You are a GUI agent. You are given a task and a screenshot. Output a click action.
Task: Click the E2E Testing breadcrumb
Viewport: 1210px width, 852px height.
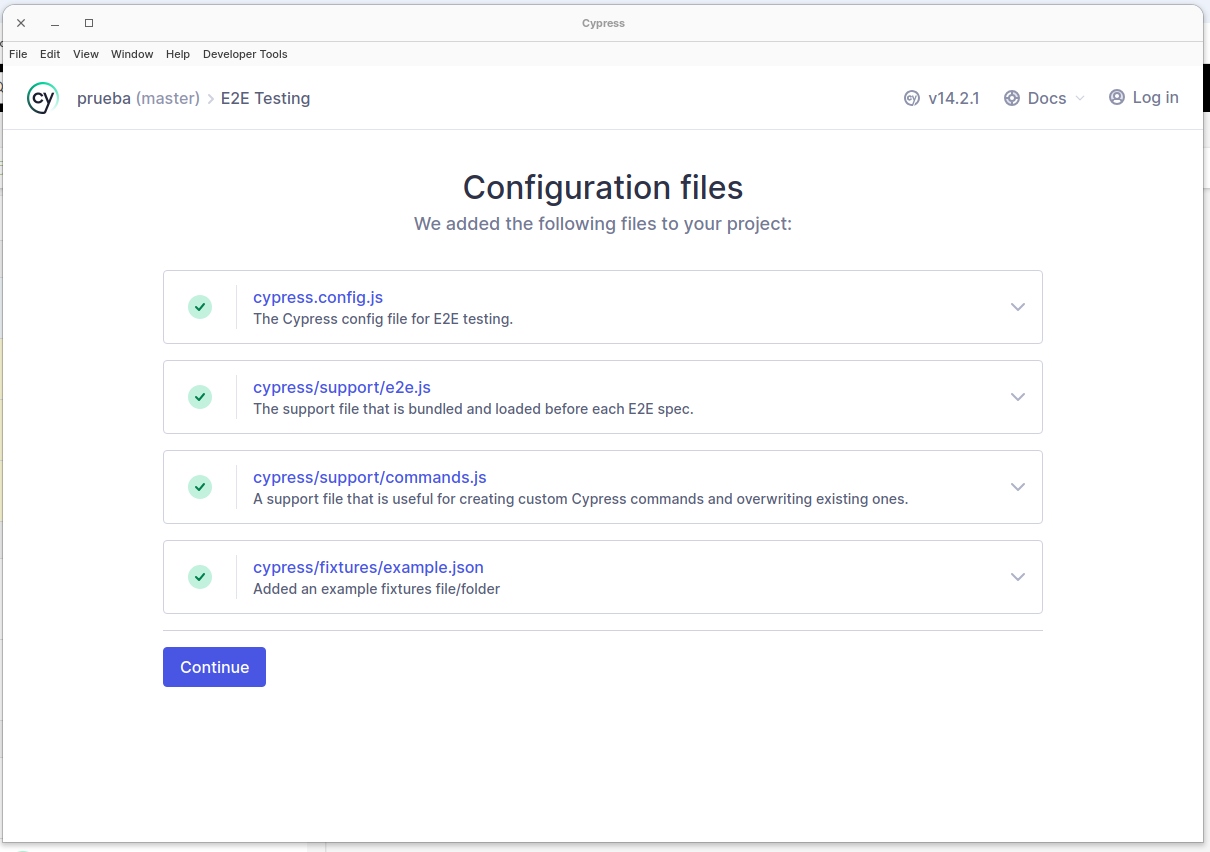point(265,98)
